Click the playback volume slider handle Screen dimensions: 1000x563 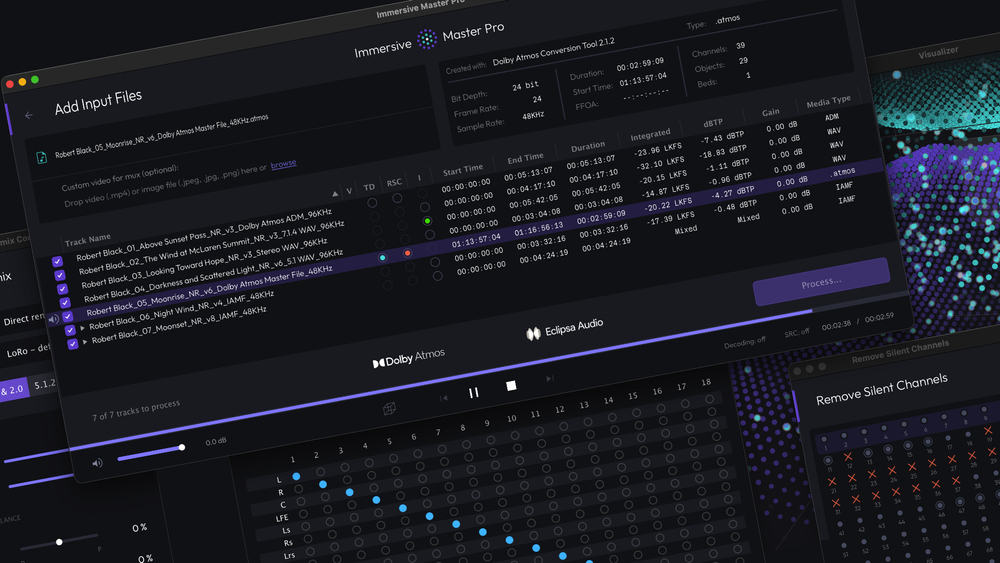182,448
